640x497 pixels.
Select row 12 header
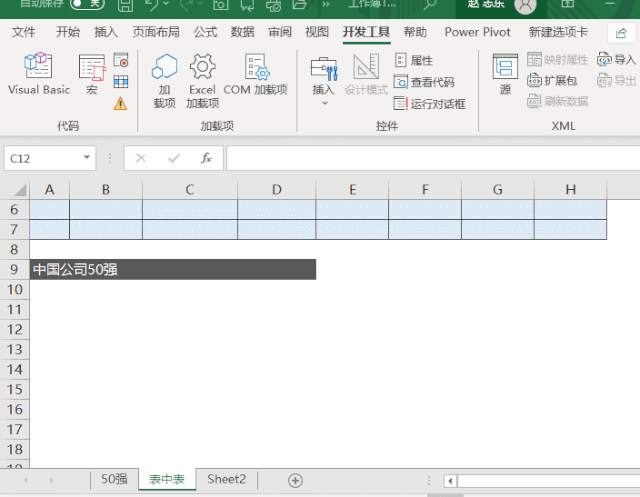[14, 329]
